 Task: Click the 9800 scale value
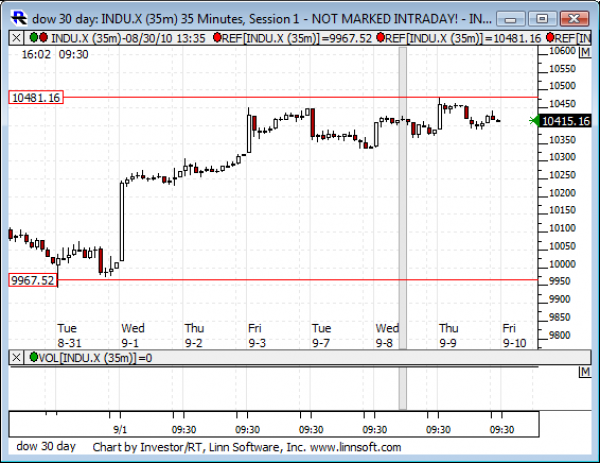coord(559,335)
